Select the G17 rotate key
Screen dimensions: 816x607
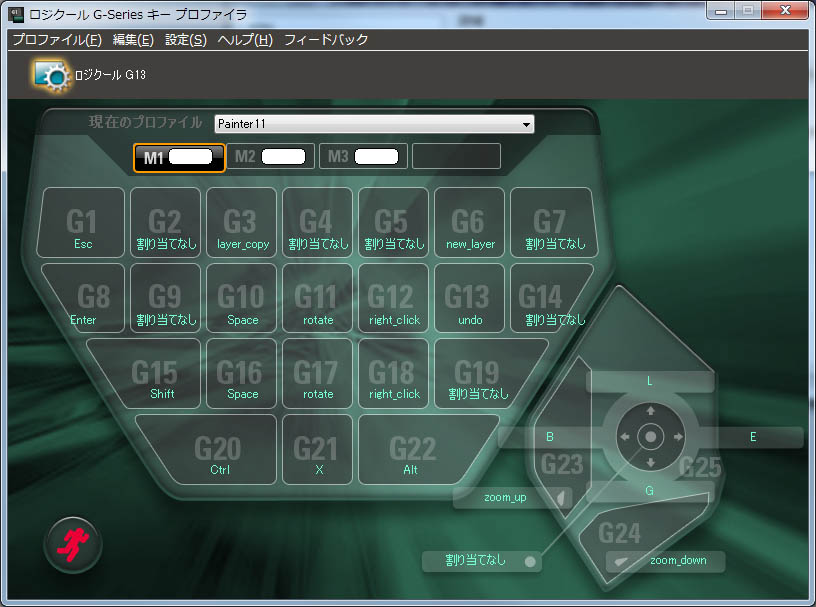pos(317,374)
